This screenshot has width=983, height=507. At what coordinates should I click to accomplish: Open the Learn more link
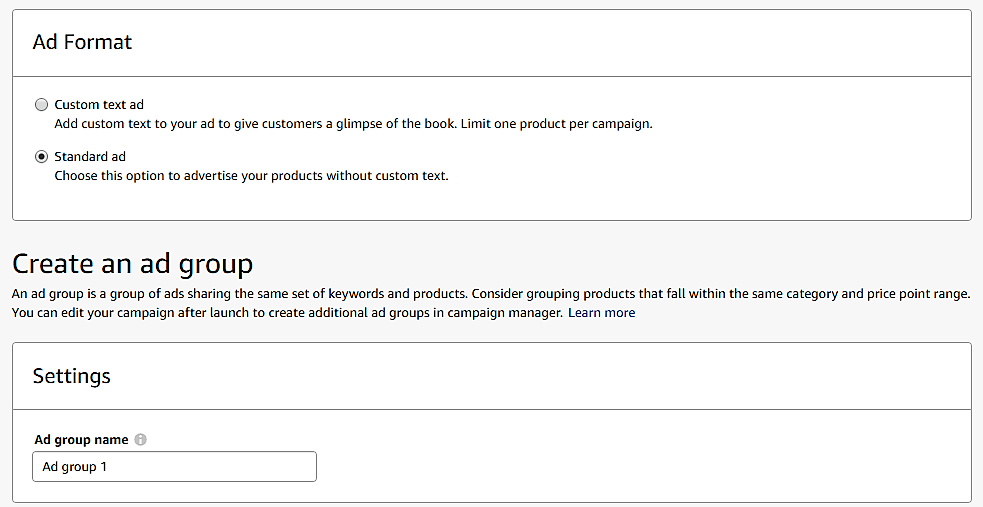(601, 313)
